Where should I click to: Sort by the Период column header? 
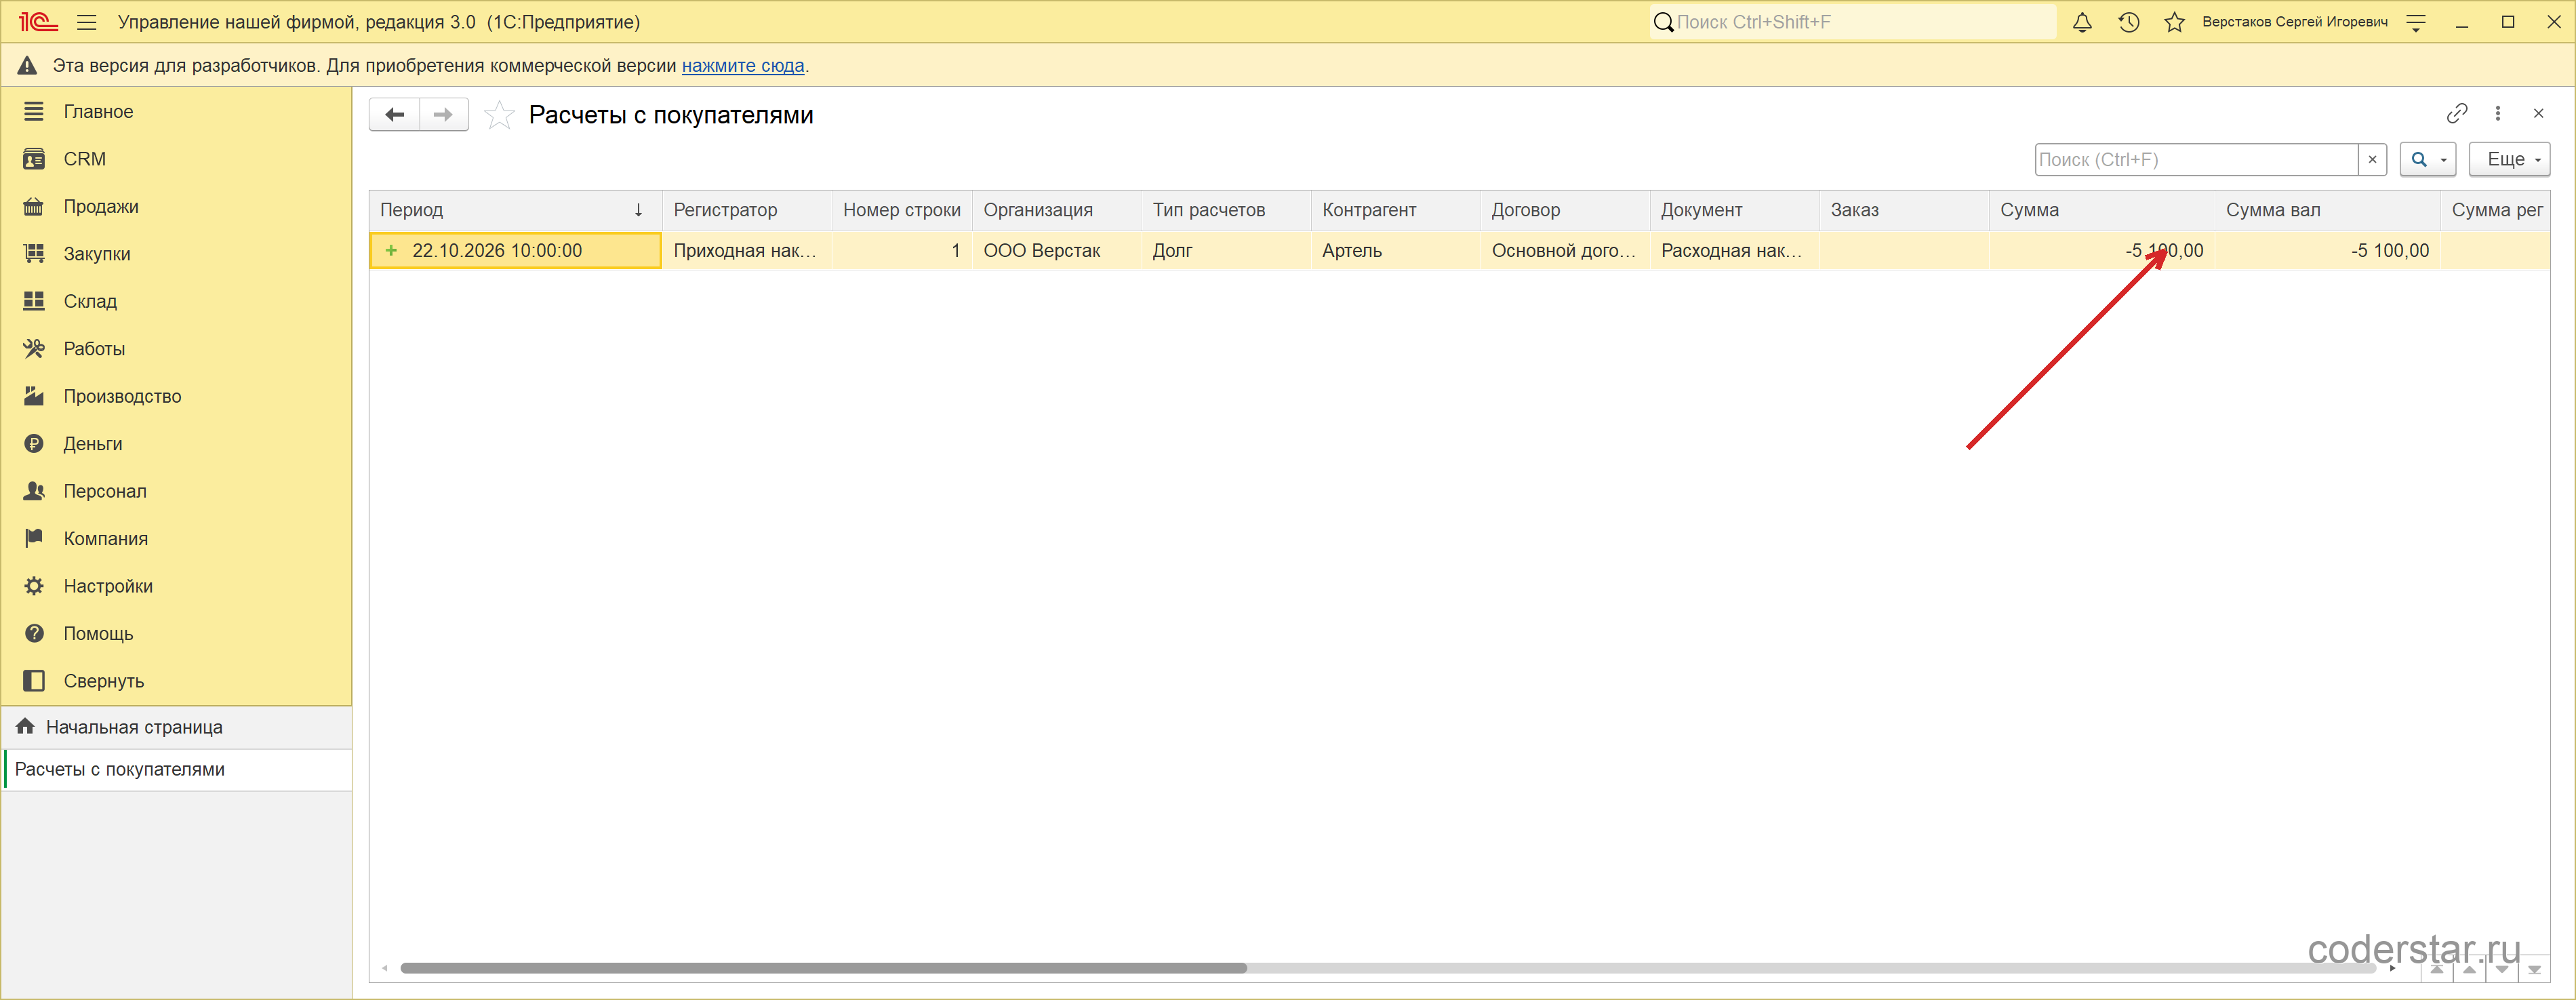tap(515, 210)
